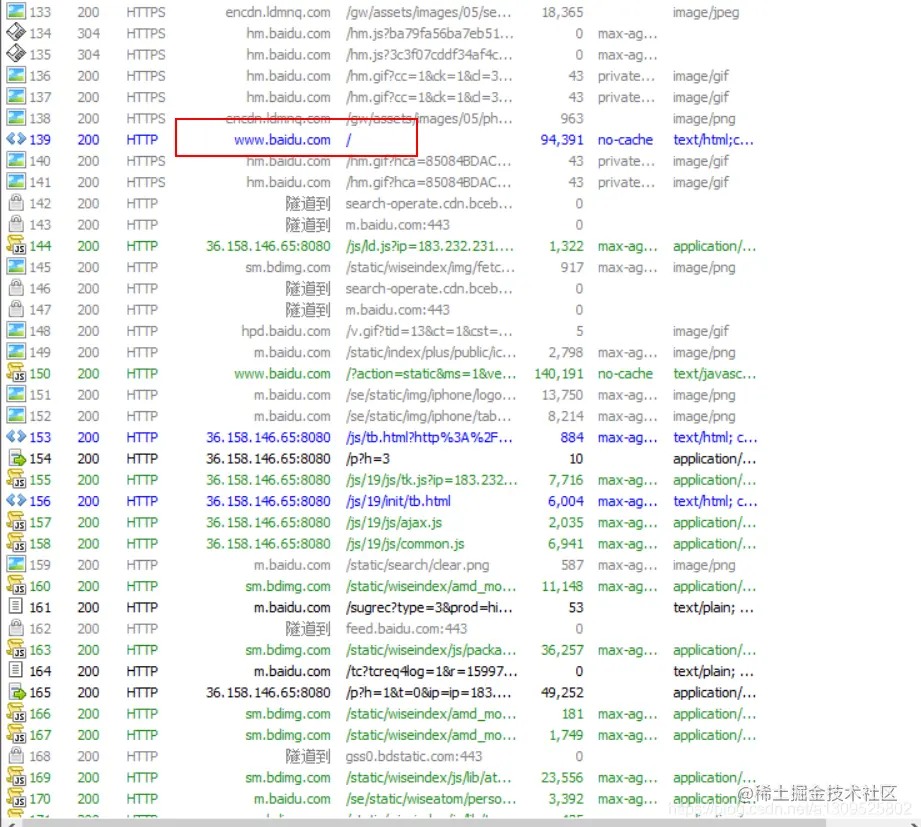Click the JS icon of session 157
This screenshot has height=827, width=921.
point(16,522)
